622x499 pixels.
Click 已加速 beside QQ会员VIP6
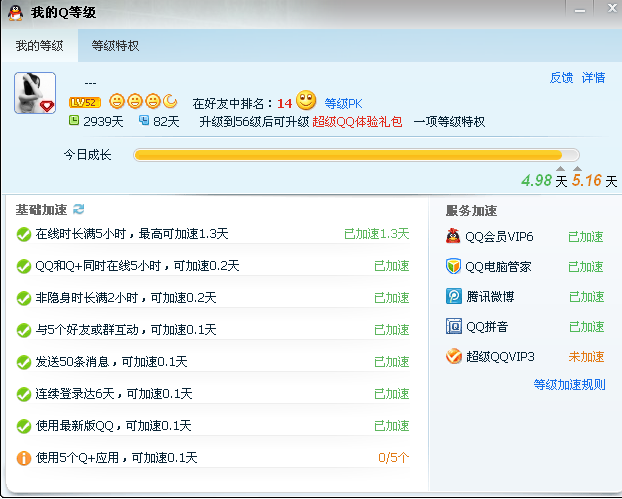coord(586,237)
